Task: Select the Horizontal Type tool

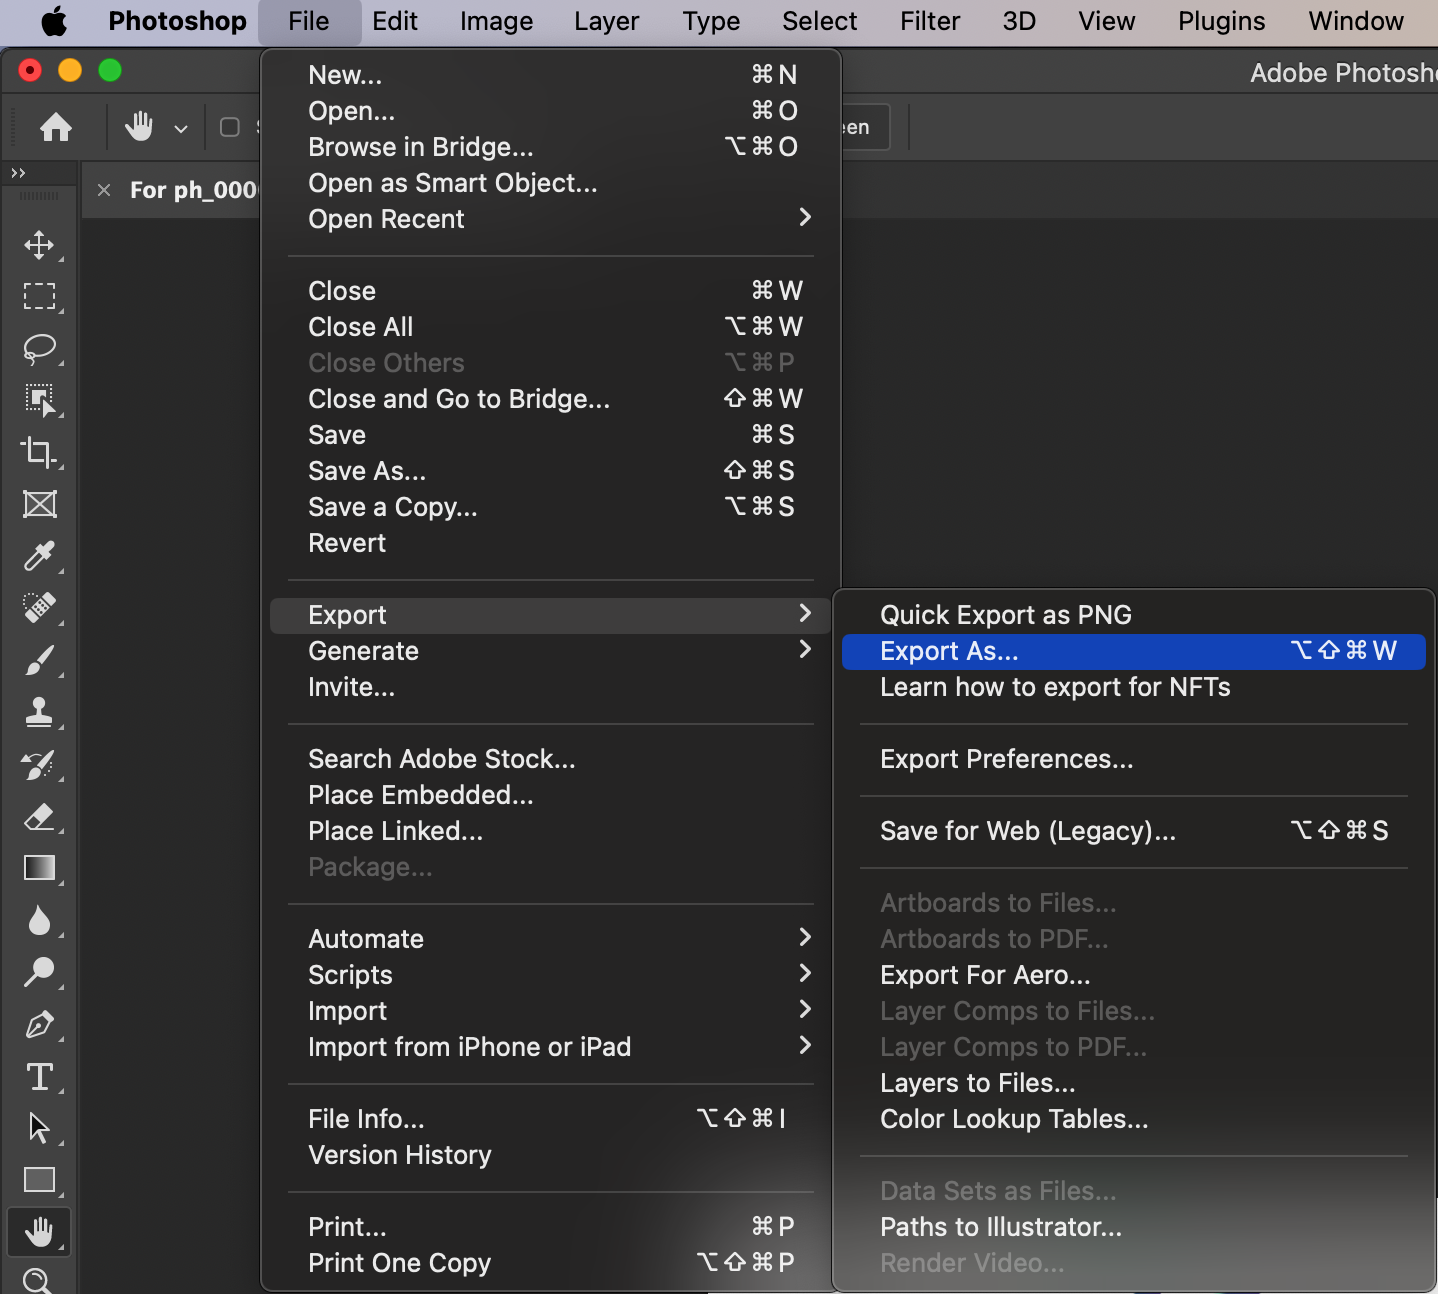Action: [39, 1077]
